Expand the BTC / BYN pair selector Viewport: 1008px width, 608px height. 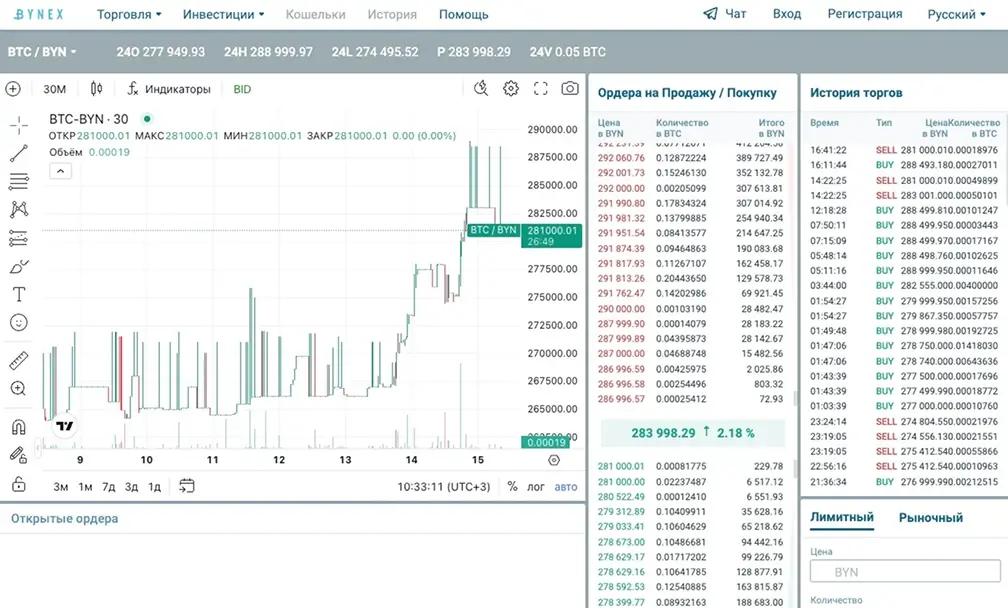click(42, 52)
